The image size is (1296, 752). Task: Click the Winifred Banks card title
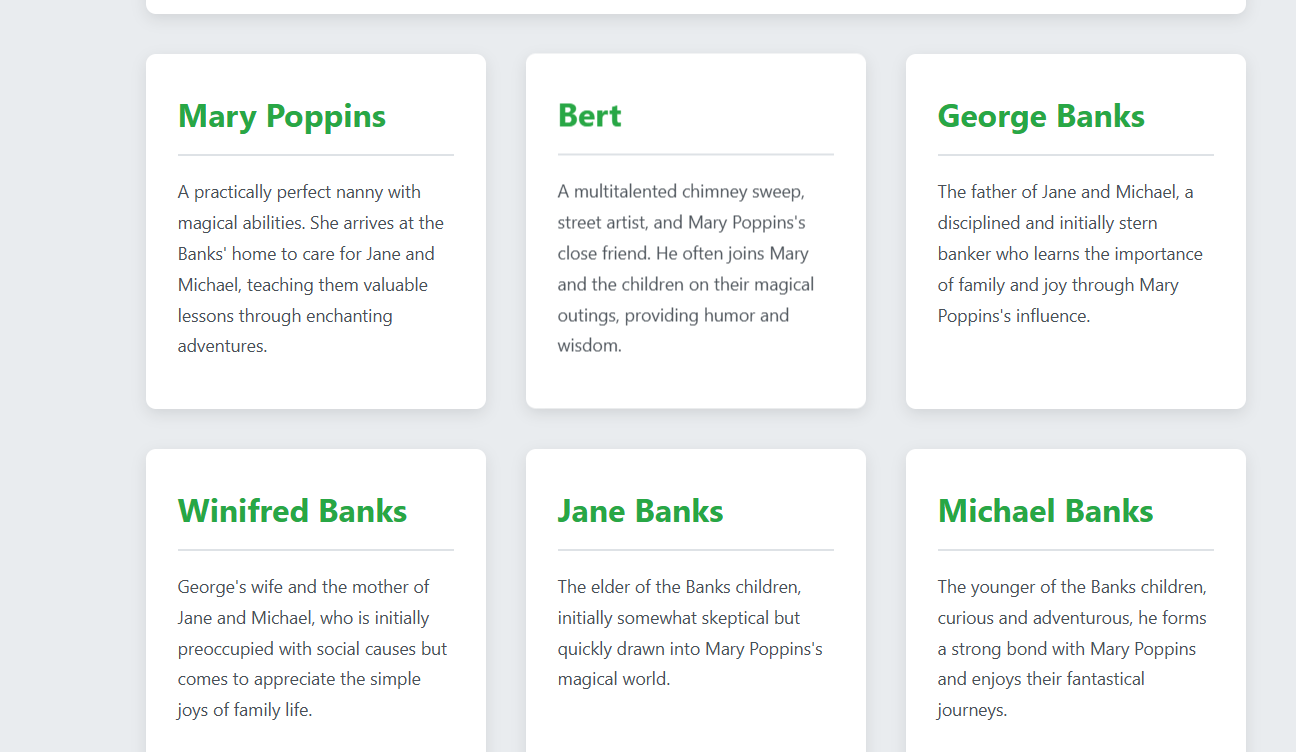point(292,511)
